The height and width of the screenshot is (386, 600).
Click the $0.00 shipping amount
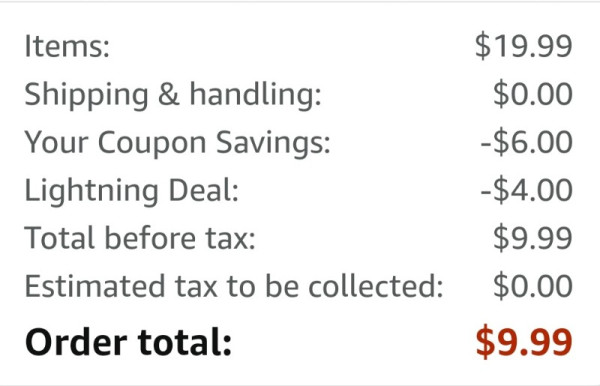coord(533,94)
